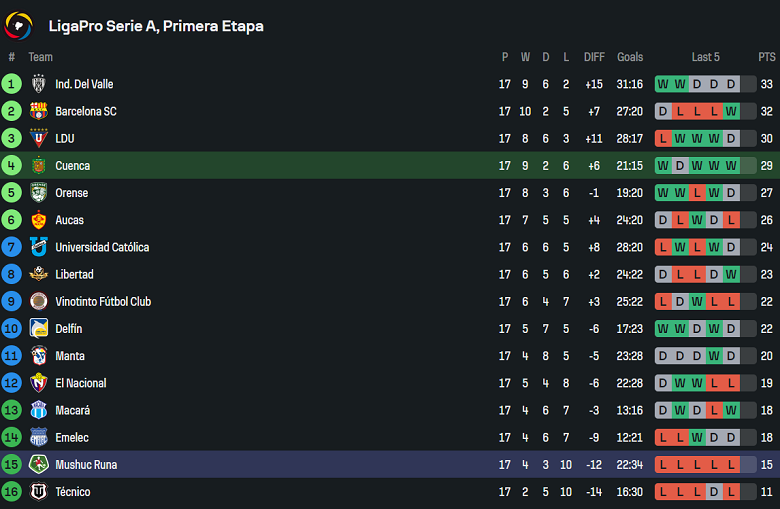The image size is (780, 509).
Task: Click the Cuenca team crest icon
Action: pos(39,166)
